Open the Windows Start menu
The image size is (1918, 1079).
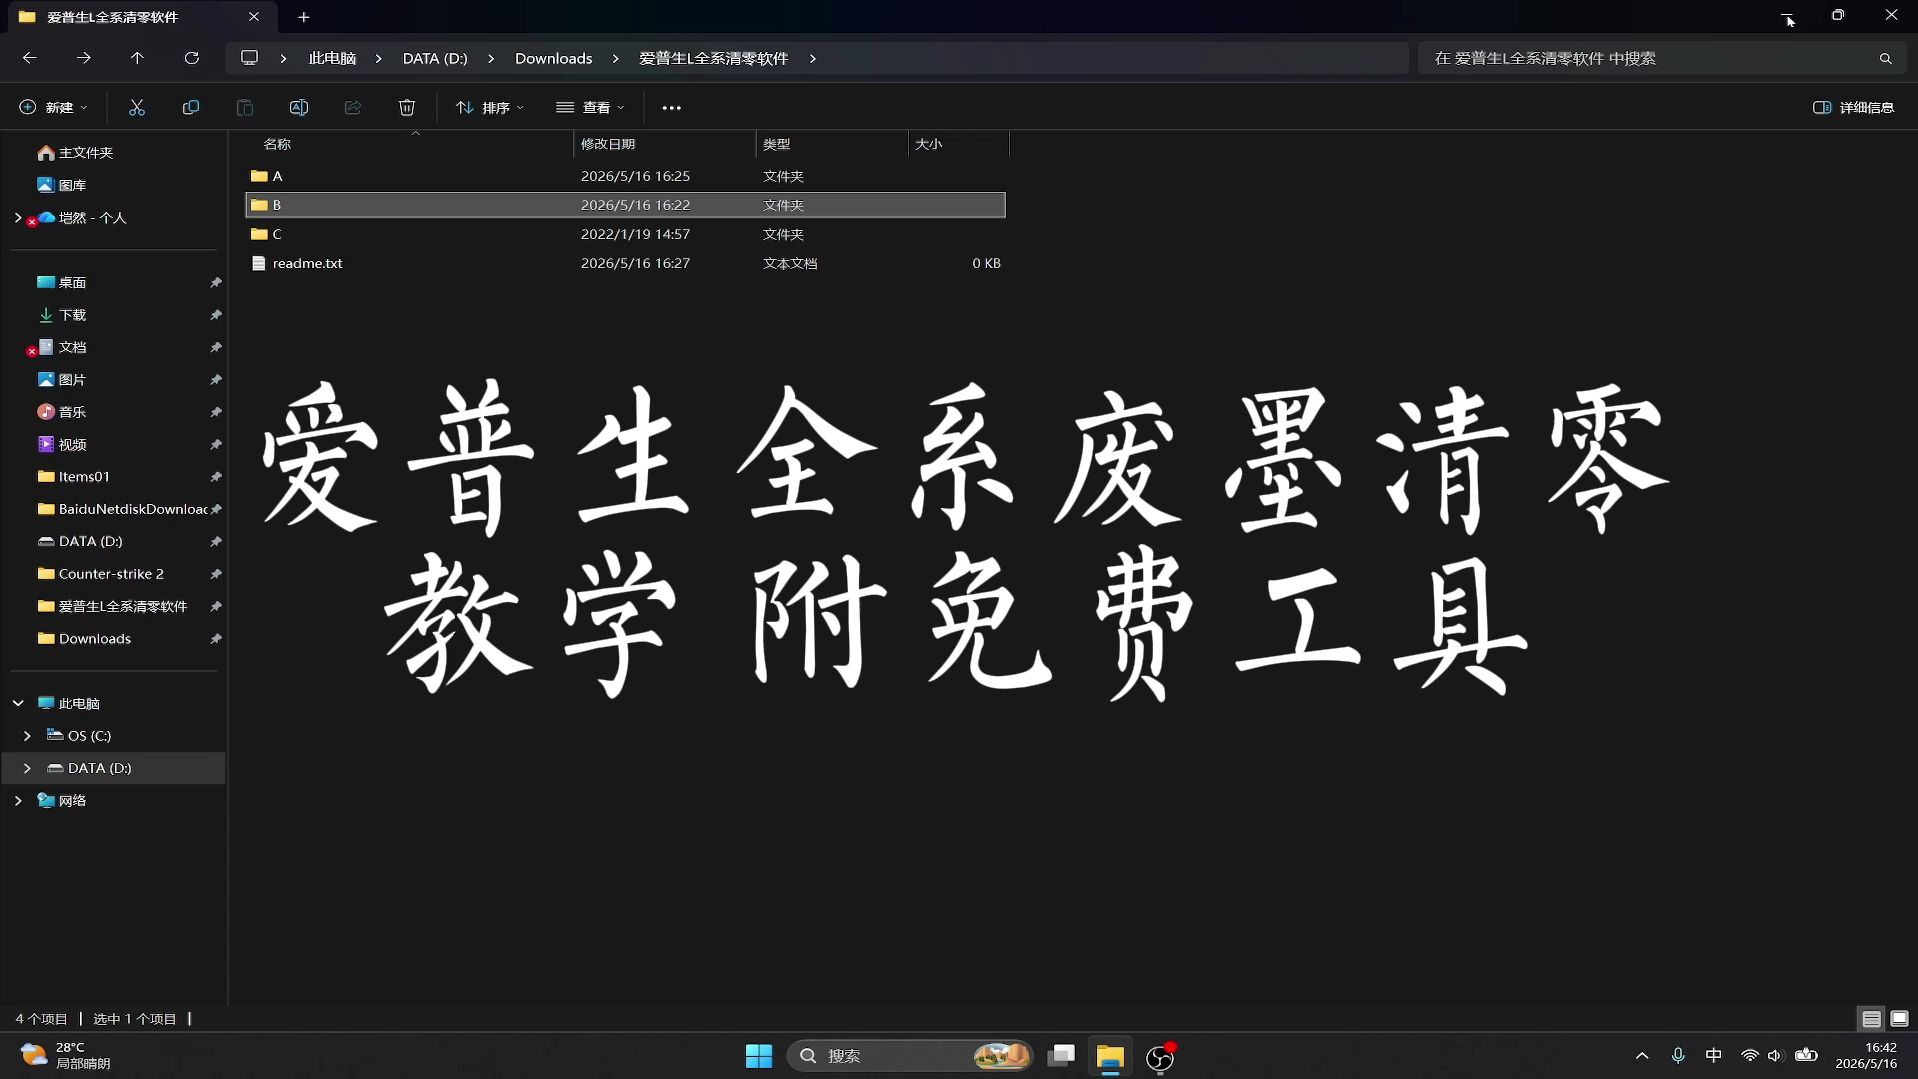[759, 1056]
